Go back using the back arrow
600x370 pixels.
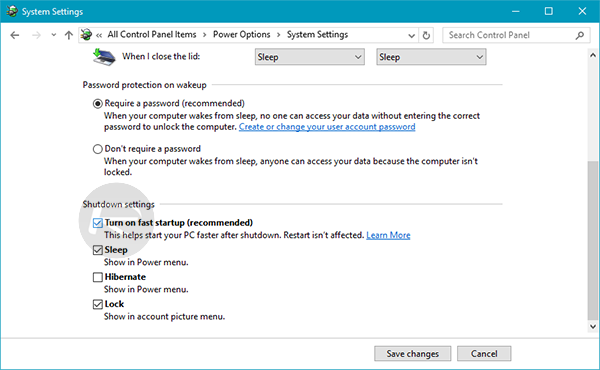coord(15,35)
